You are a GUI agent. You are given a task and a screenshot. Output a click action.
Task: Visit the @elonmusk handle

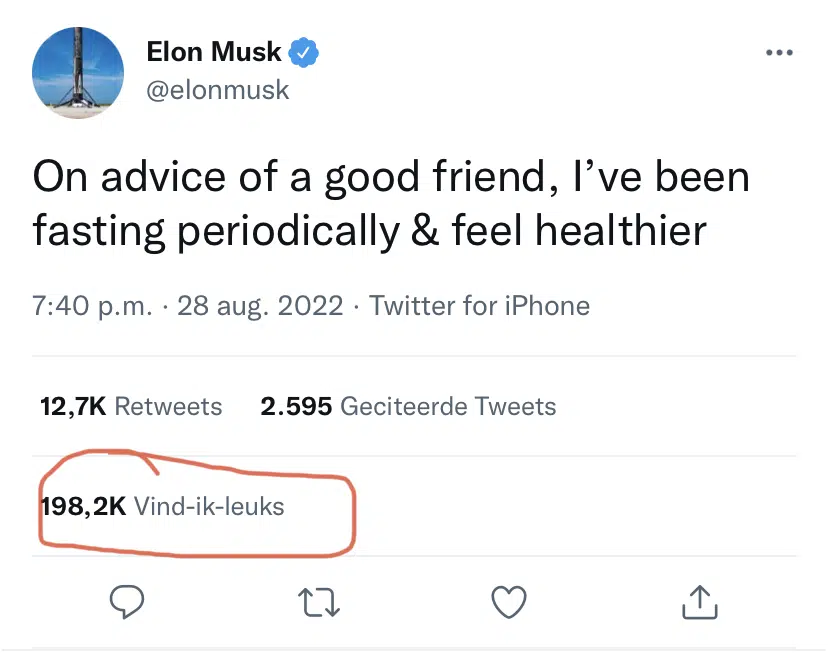coord(218,90)
